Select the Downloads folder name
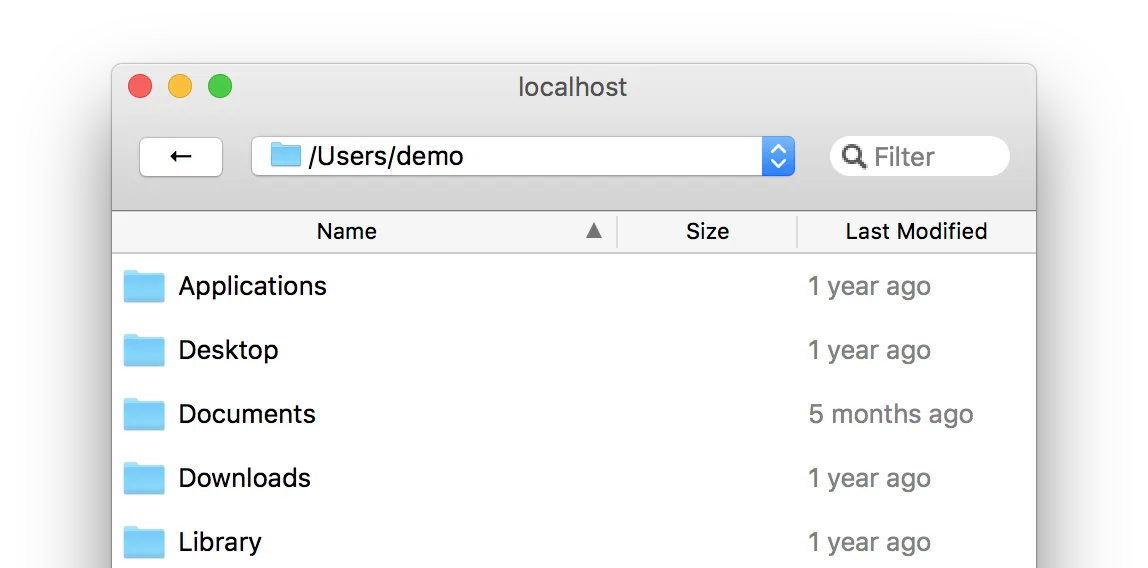The image size is (1148, 568). (245, 478)
